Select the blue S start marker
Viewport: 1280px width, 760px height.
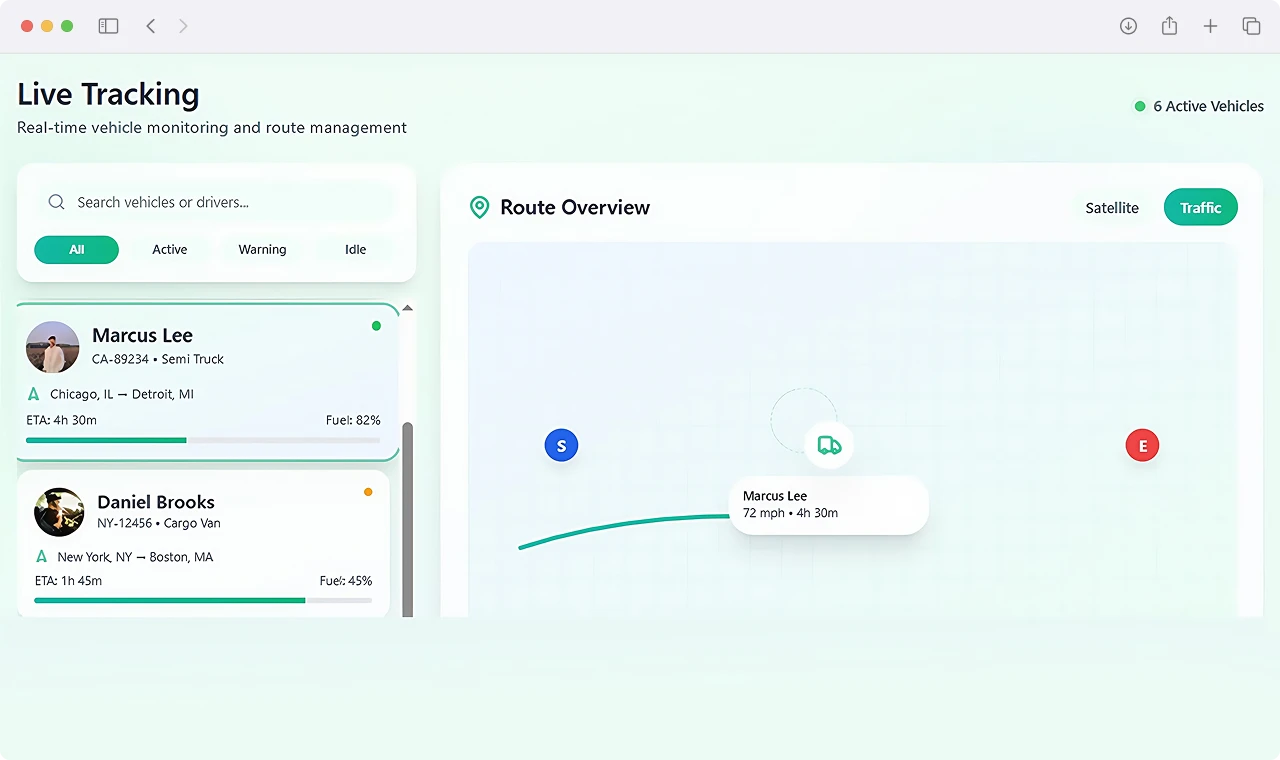pyautogui.click(x=561, y=446)
